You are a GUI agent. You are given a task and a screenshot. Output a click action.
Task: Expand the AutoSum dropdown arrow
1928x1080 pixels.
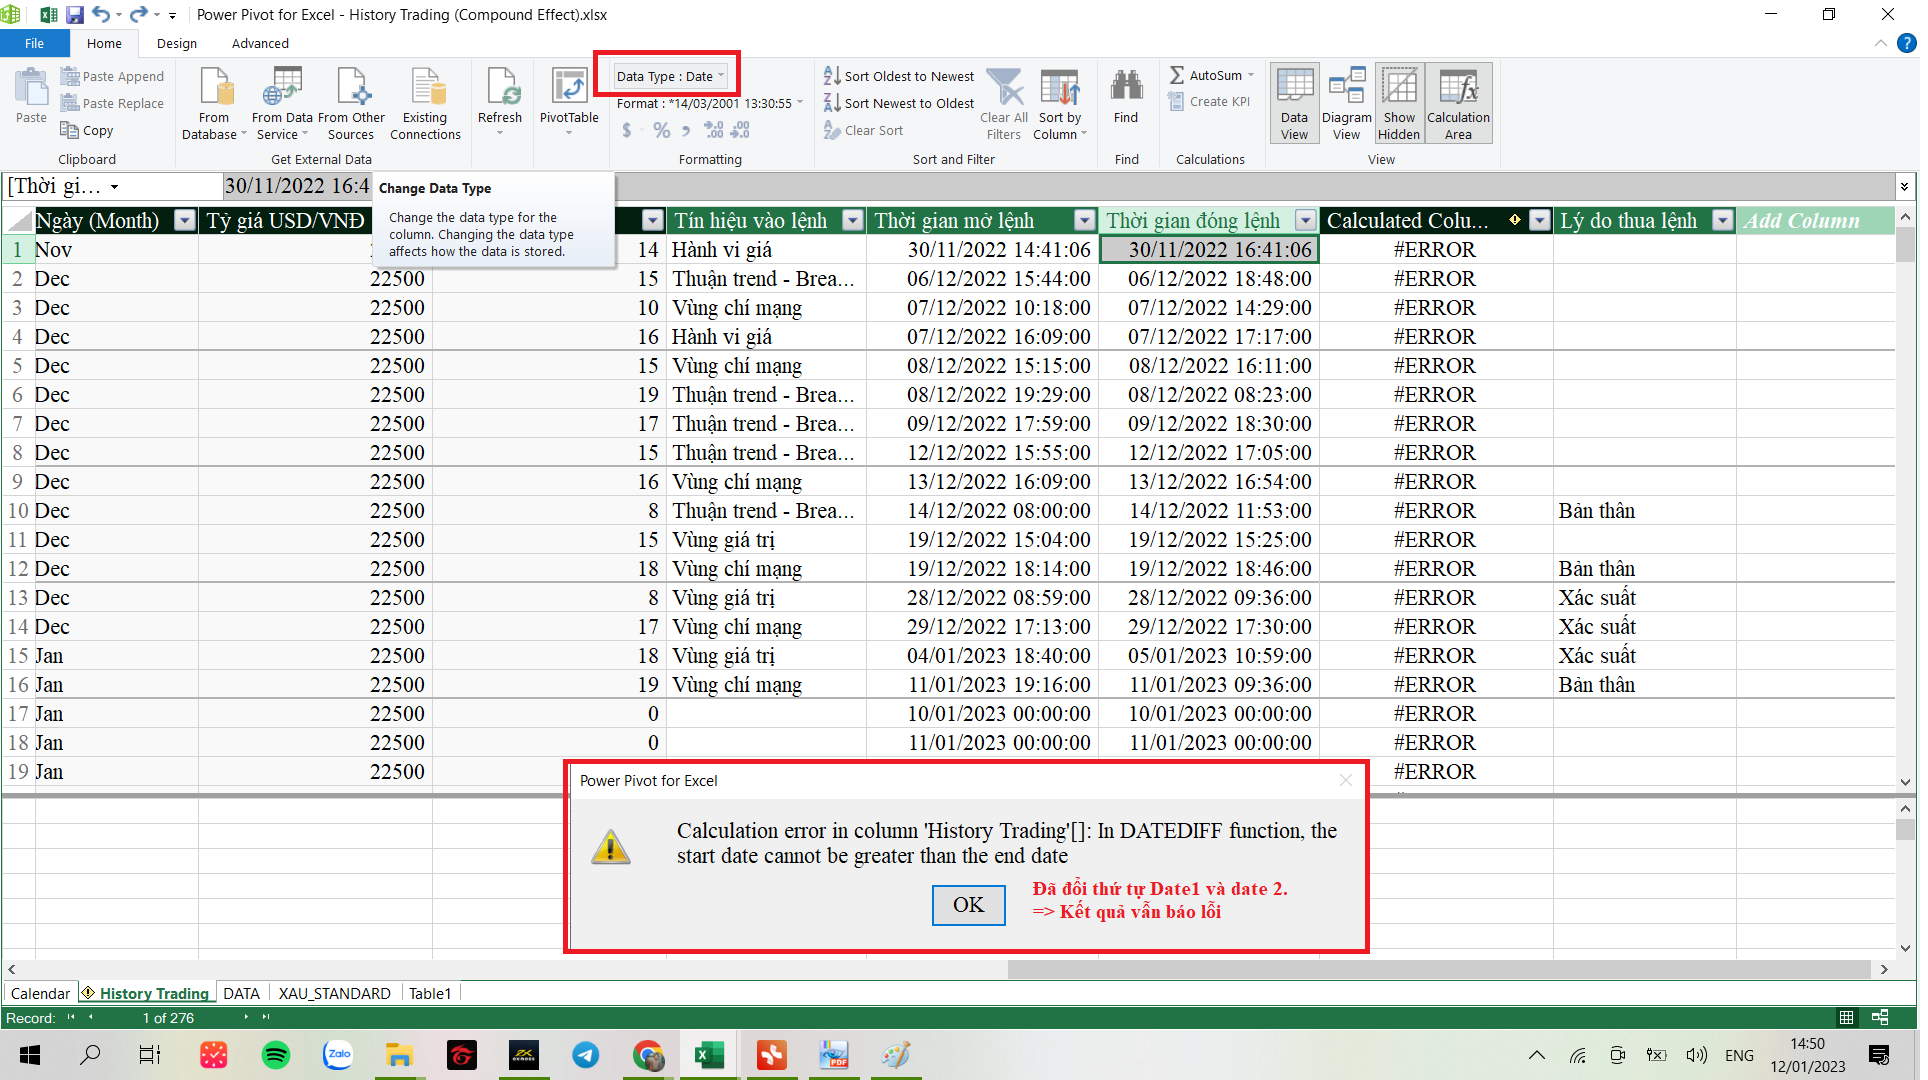point(1251,76)
